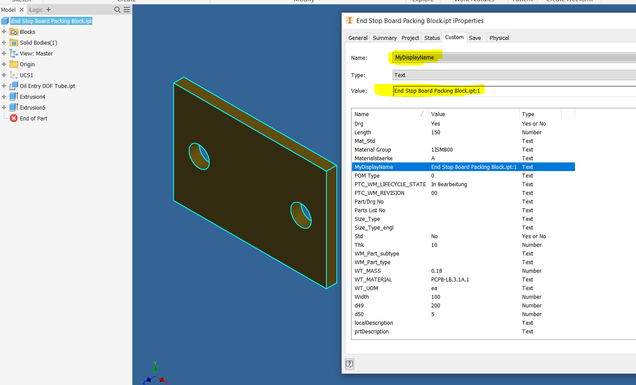Expand the Extrusion5 node
This screenshot has width=636, height=385.
4,108
